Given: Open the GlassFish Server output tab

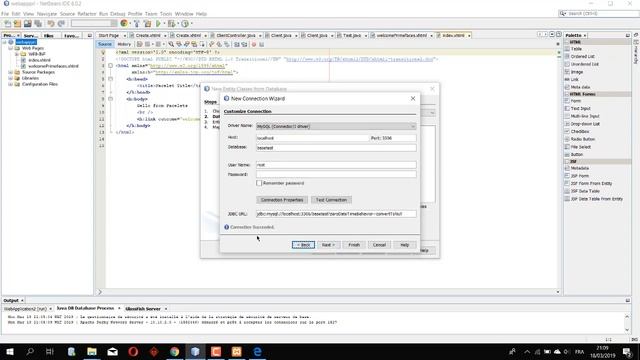Looking at the screenshot, I should (143, 309).
